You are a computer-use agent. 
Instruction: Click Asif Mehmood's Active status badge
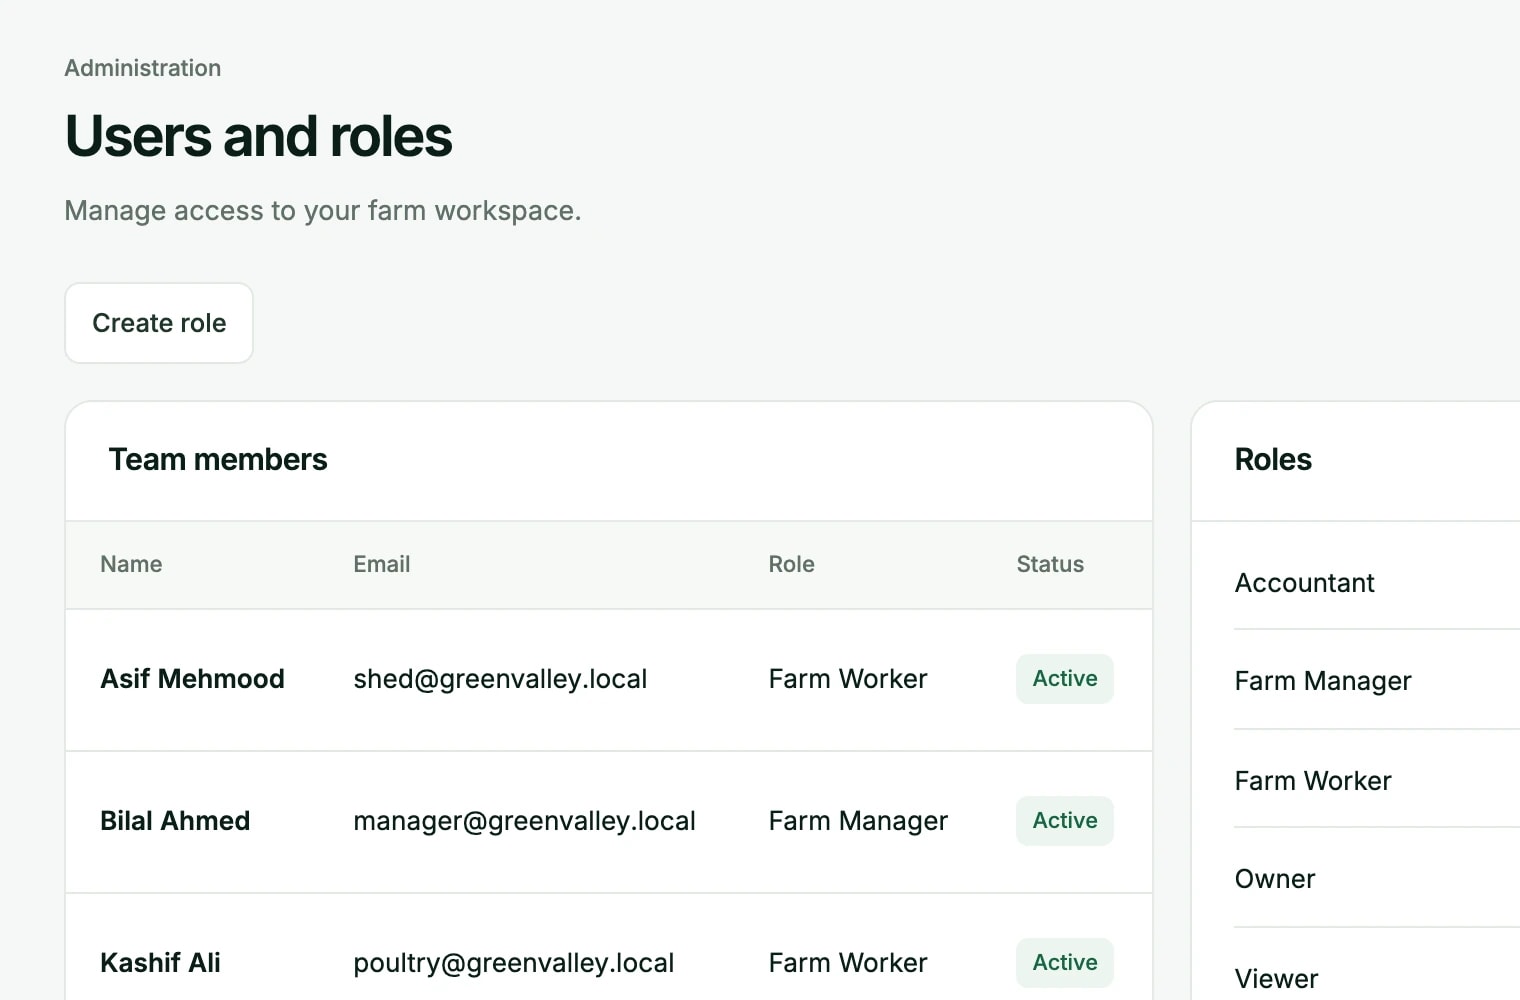tap(1065, 679)
